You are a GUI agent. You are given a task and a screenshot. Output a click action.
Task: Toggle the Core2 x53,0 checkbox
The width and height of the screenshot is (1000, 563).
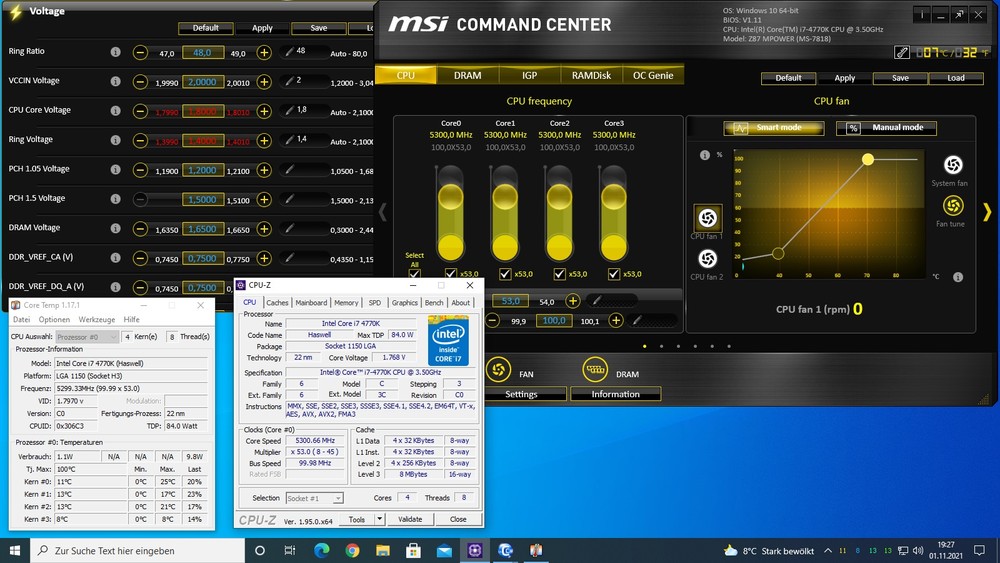pos(559,274)
